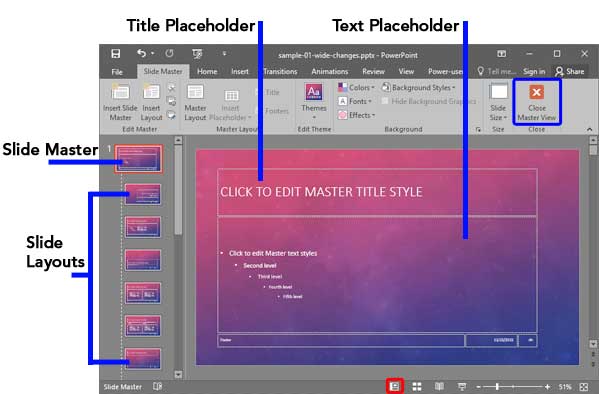Screen dimensions: 599x394
Task: Select the fifth slide layout thumbnail
Action: [142, 326]
